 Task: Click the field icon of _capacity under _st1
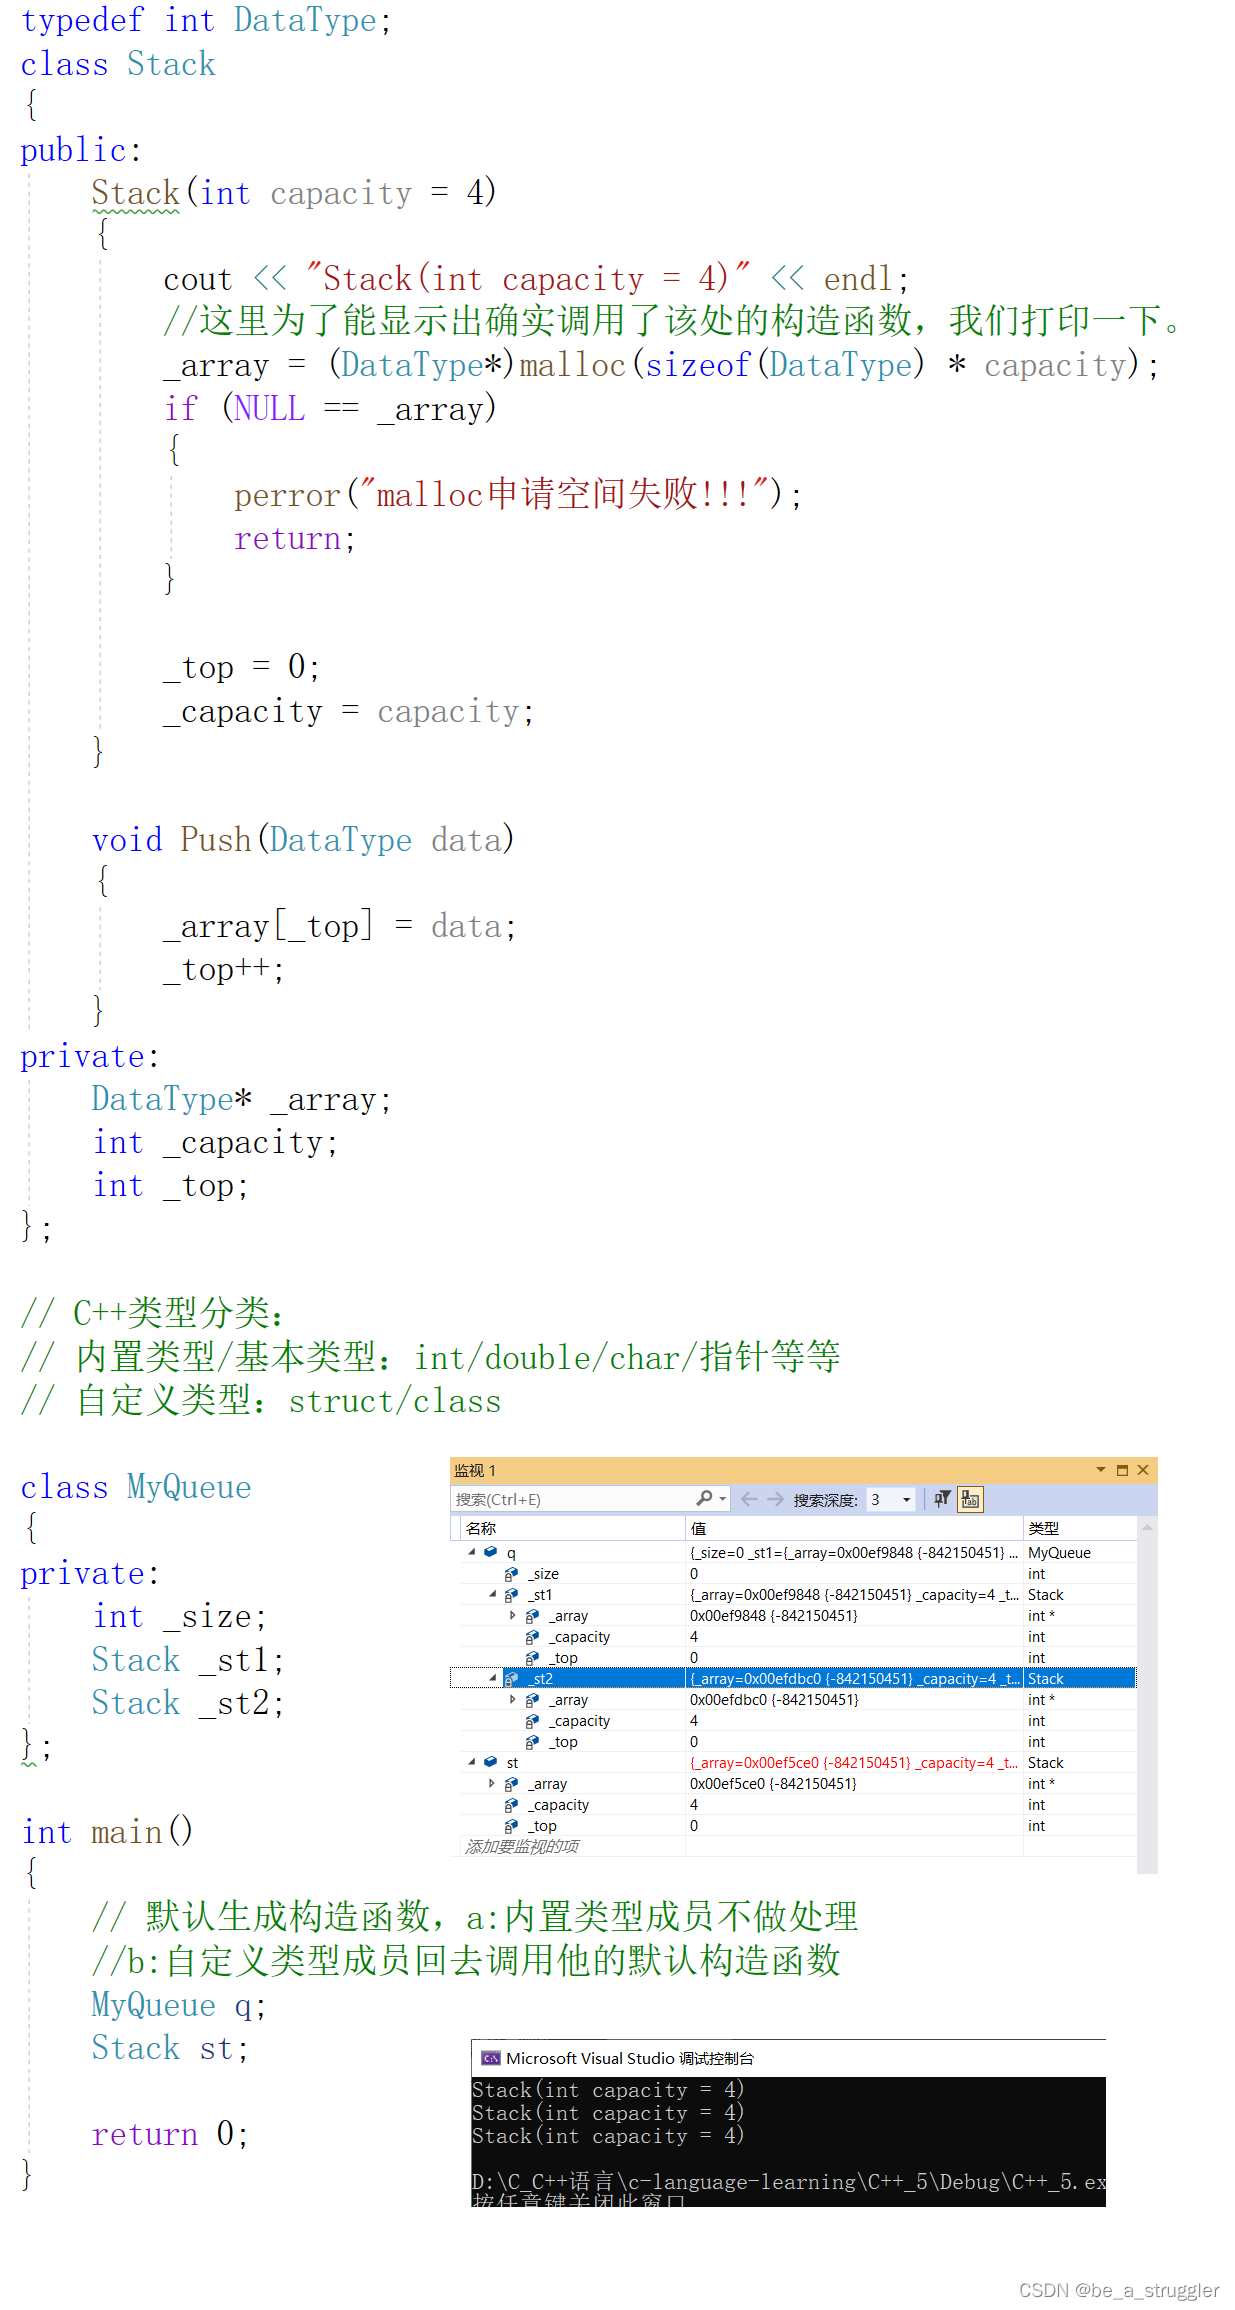point(532,1637)
